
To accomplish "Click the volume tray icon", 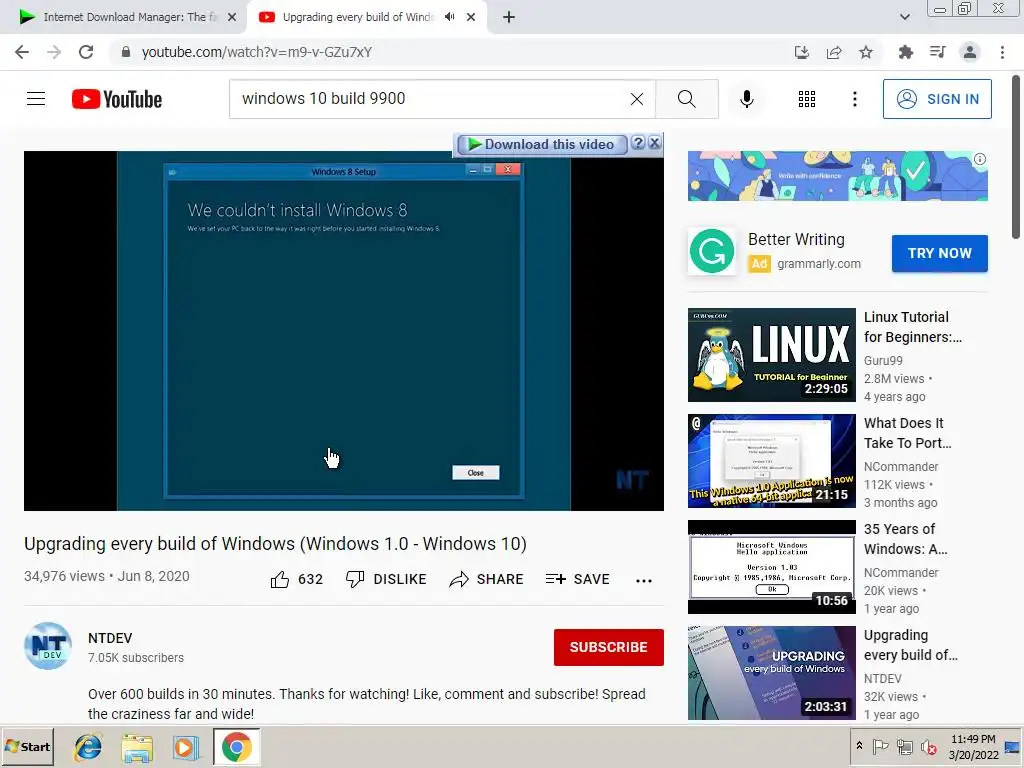I will [928, 746].
